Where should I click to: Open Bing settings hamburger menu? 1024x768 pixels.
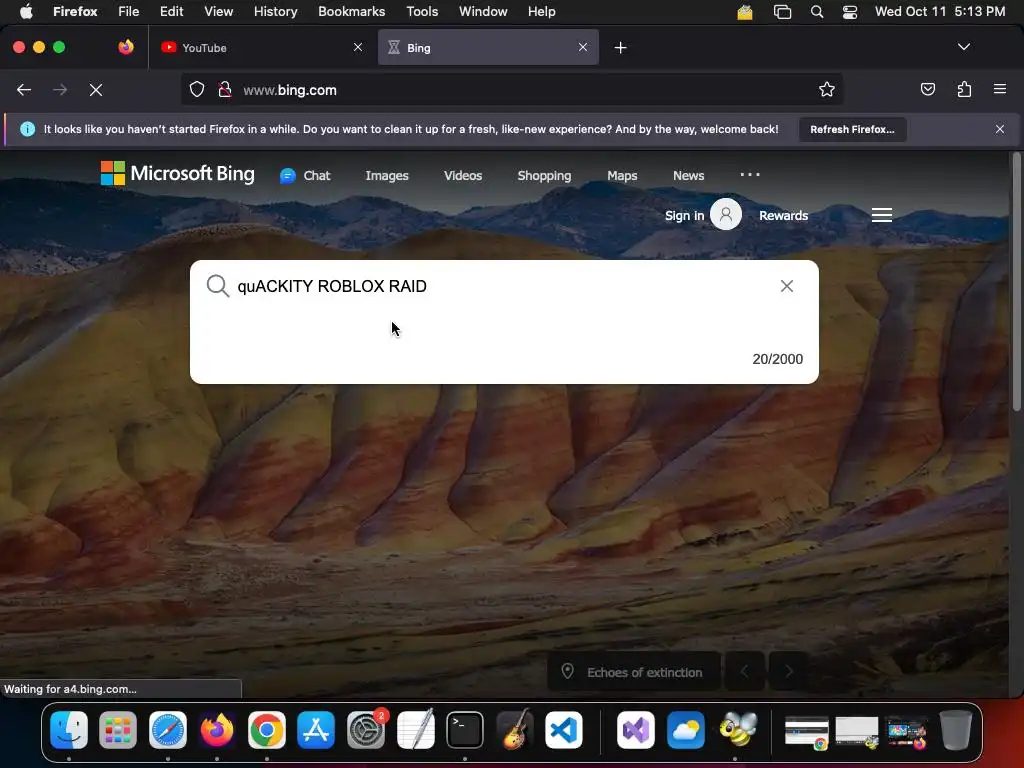tap(882, 215)
